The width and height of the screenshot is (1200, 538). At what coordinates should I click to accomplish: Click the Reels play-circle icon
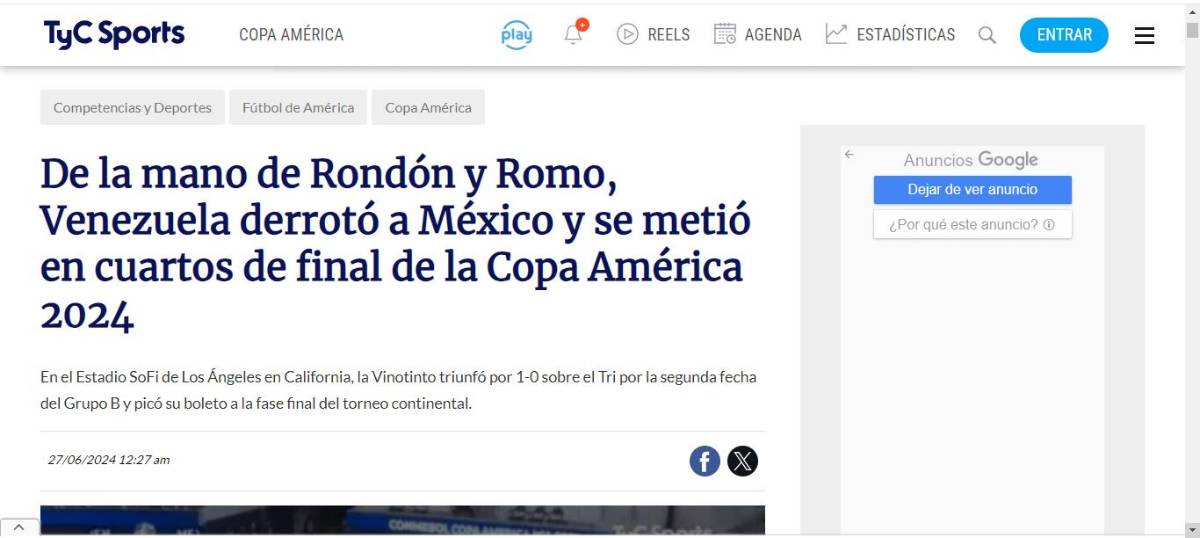tap(628, 34)
